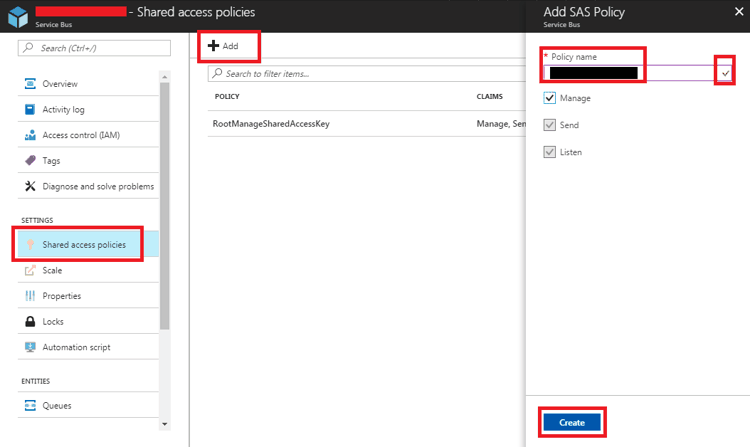Click the Overview icon in sidebar

tap(31, 84)
